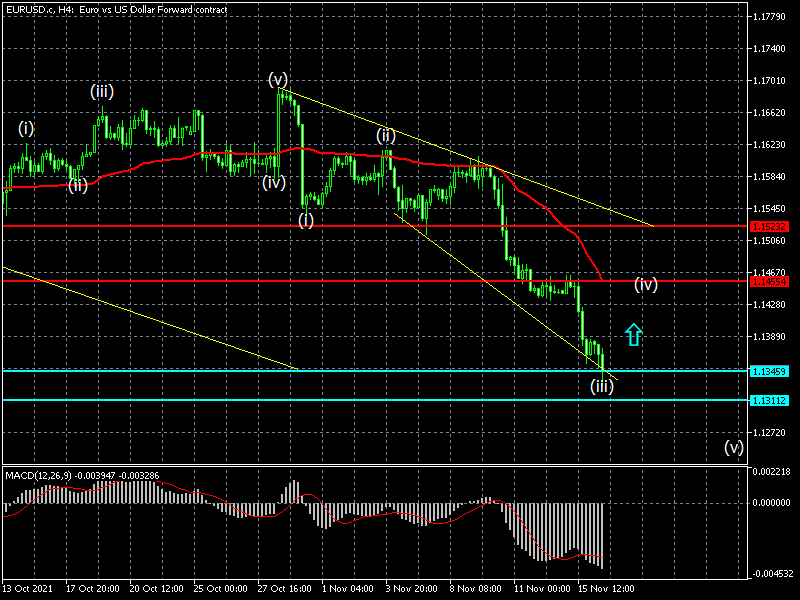Click the (v) label at bottom right
This screenshot has width=800, height=600.
(734, 447)
